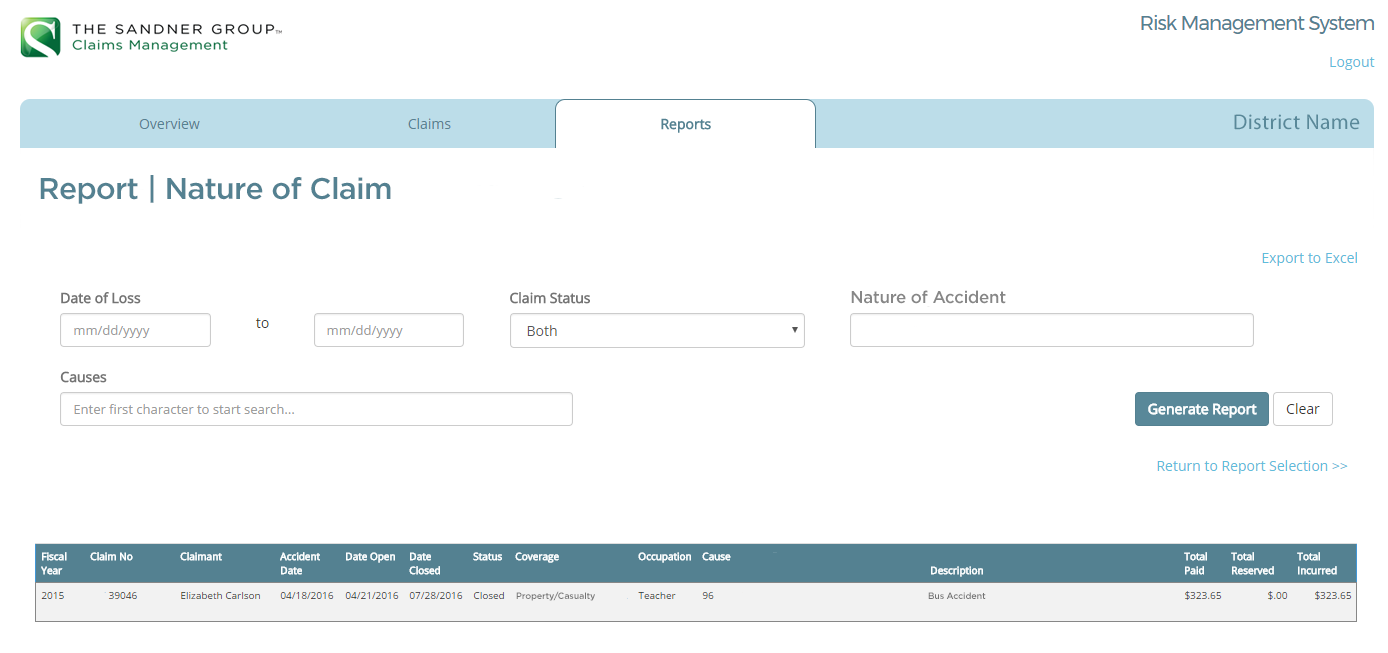
Task: Go back via Return to Report Selection
Action: click(1251, 466)
